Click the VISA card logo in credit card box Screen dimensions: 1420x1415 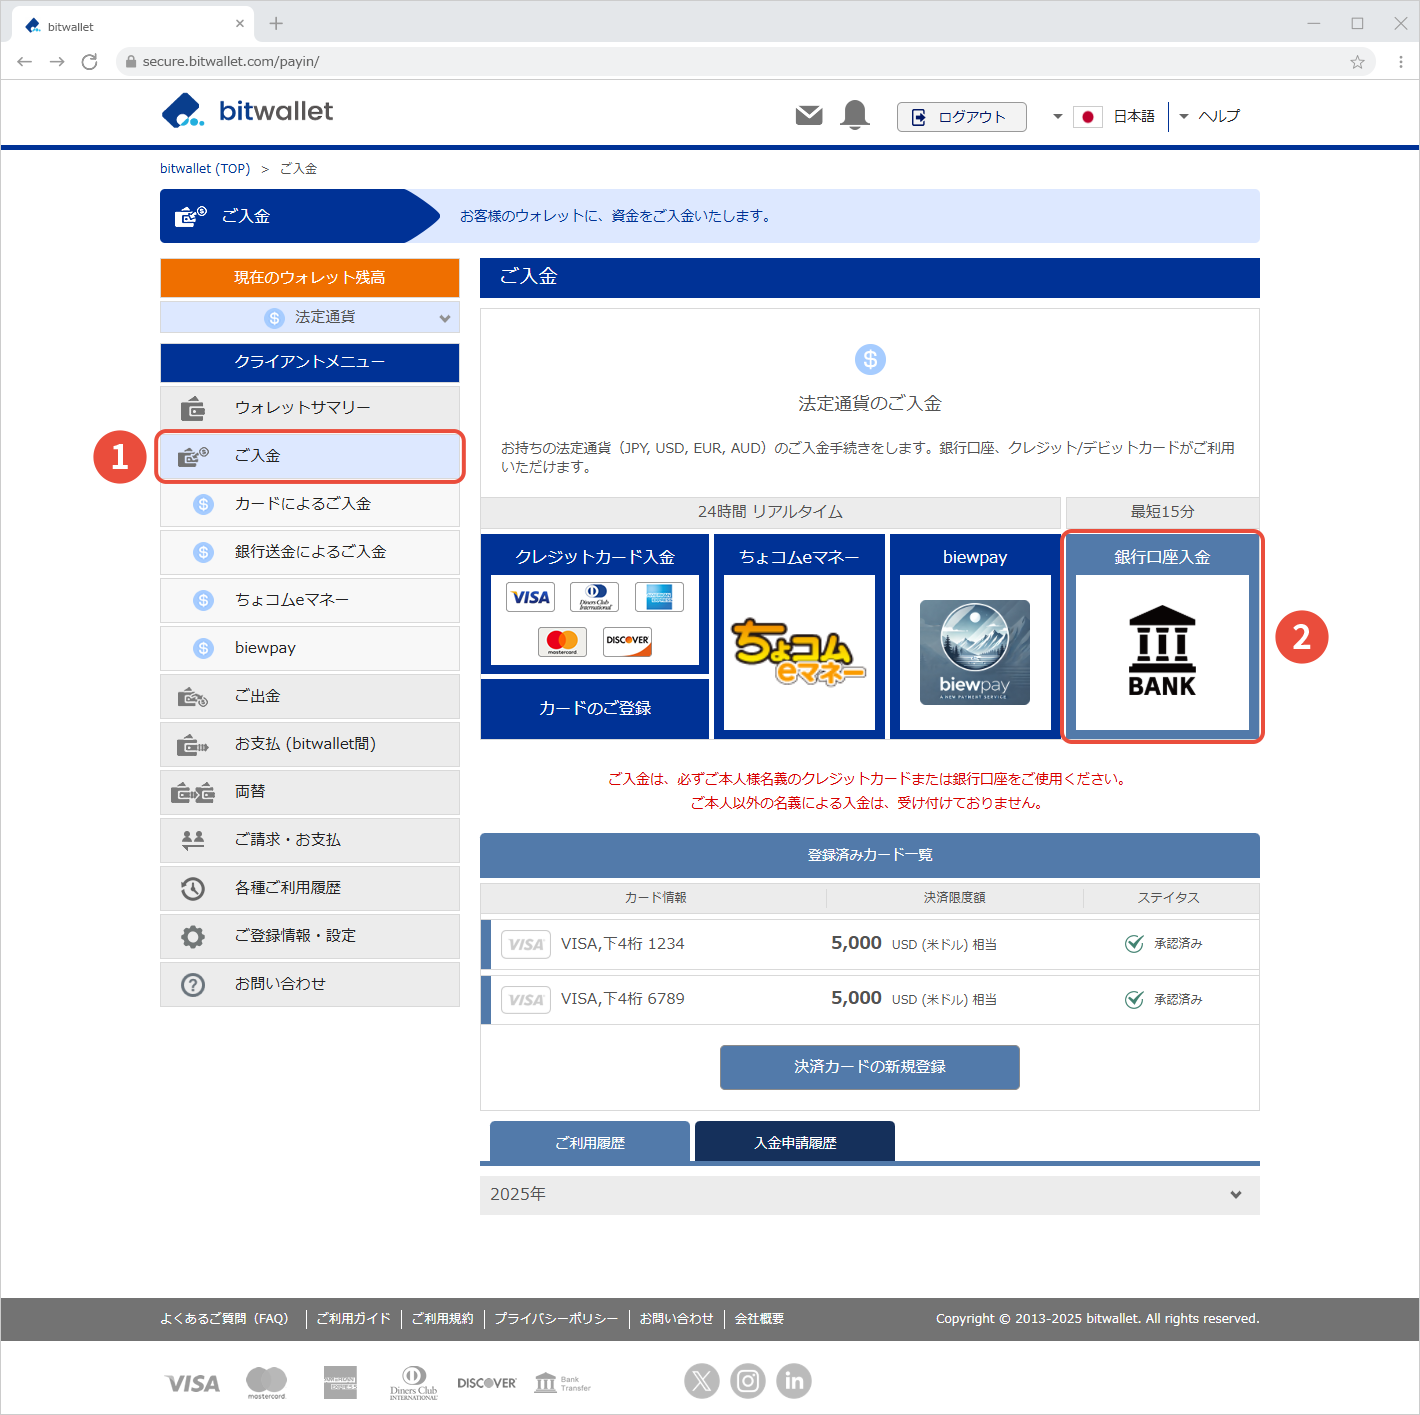[530, 597]
